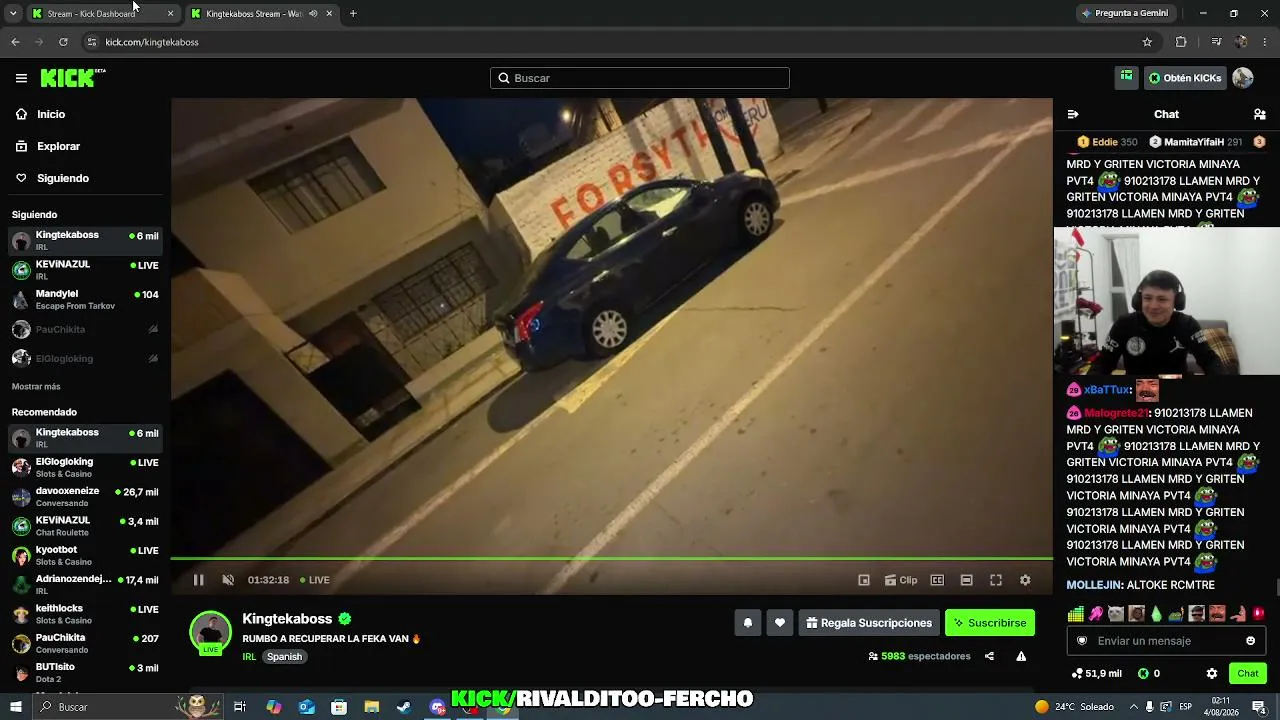Screen dimensions: 1280x720
Task: Go to Kick home via the logo
Action: pos(73,78)
